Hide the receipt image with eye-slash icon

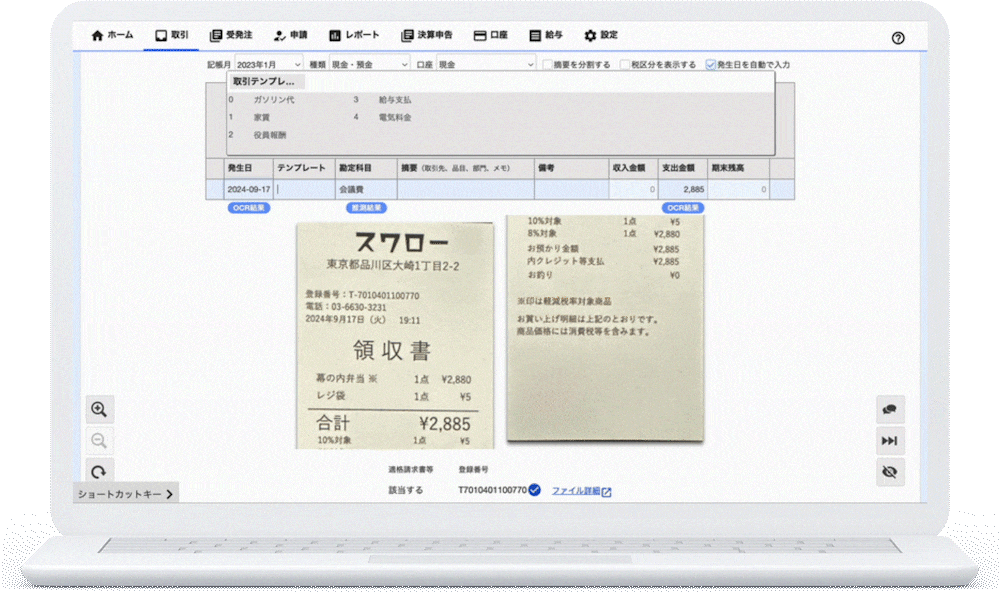890,472
